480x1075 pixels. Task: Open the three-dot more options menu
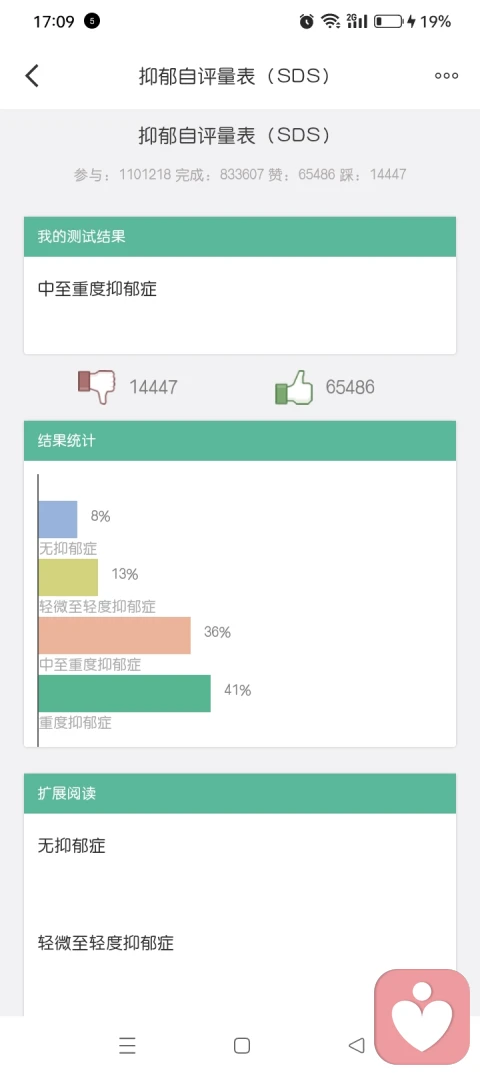point(446,76)
